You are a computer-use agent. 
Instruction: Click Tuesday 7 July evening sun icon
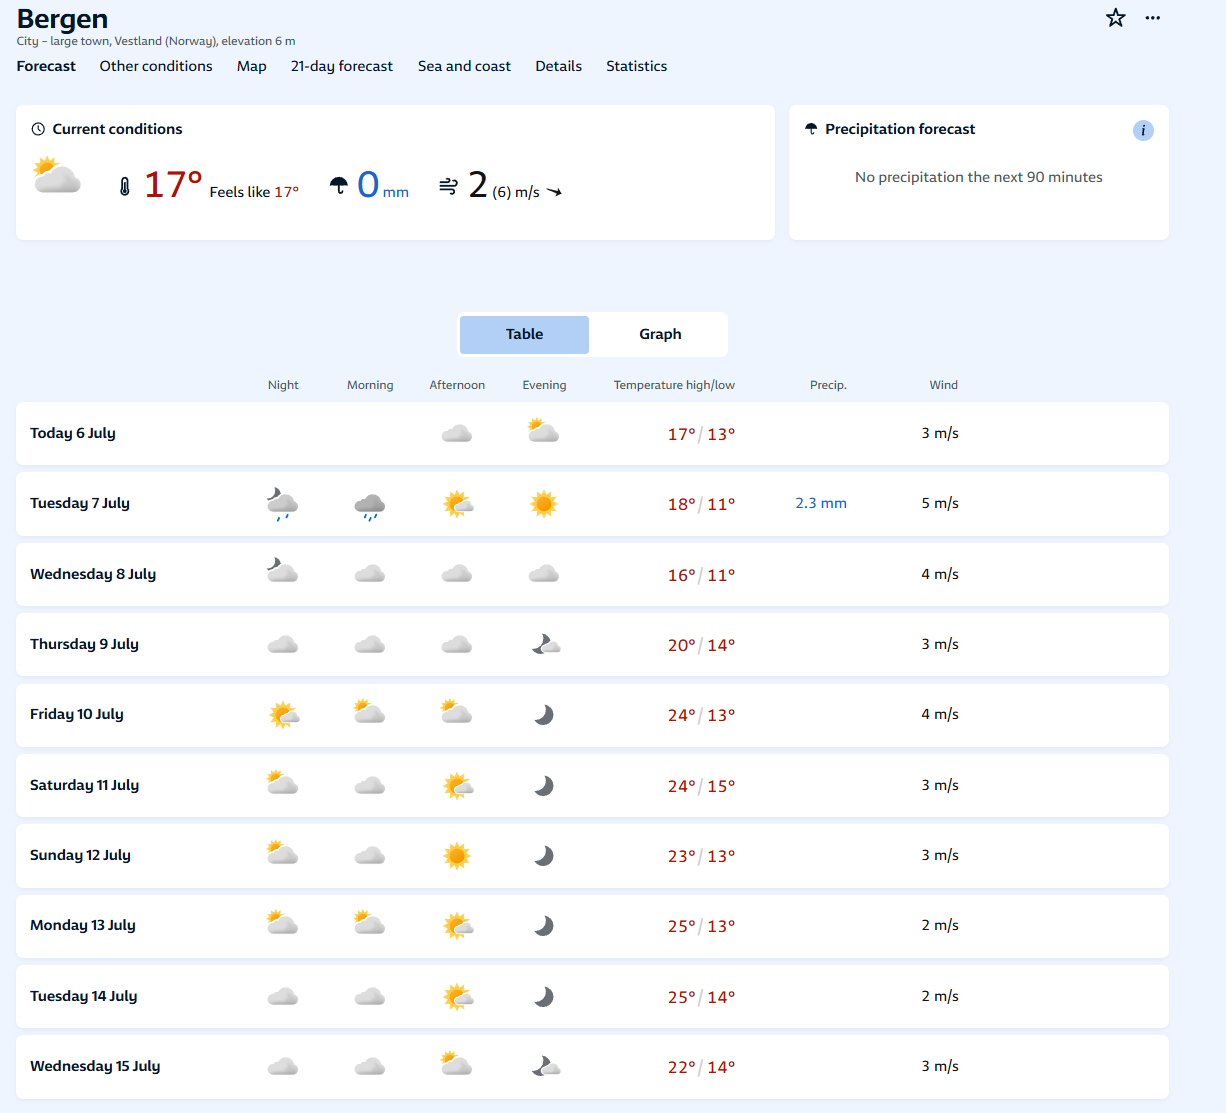click(x=544, y=503)
